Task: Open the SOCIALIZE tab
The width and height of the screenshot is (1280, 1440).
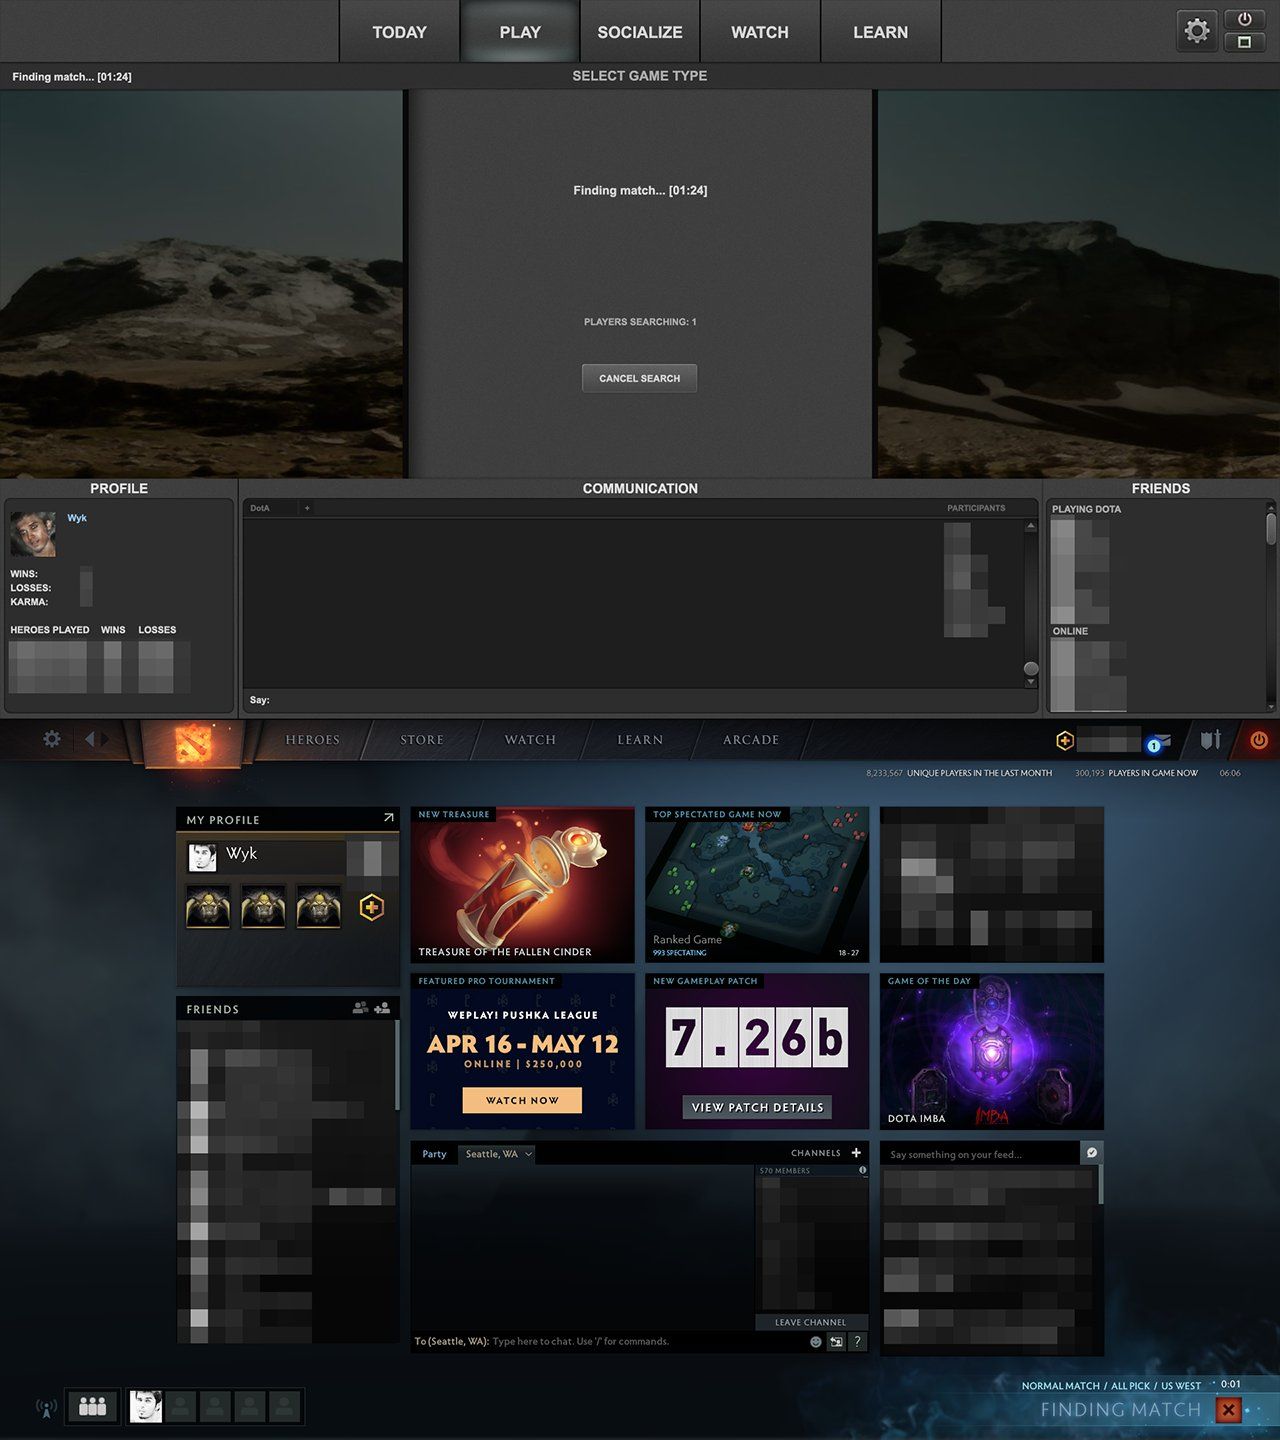Action: point(640,32)
